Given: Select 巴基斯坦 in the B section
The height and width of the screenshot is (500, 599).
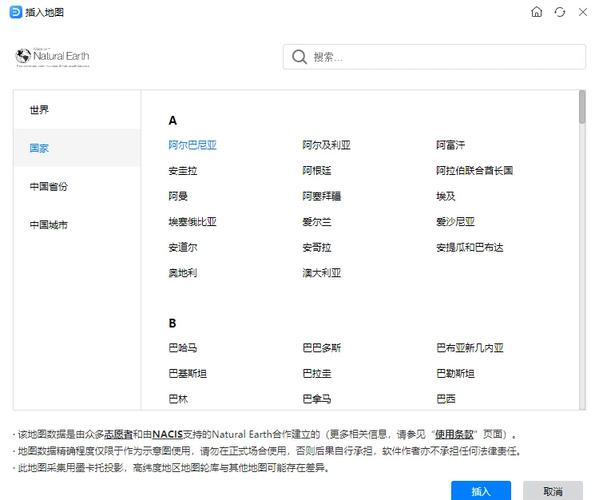Looking at the screenshot, I should [x=188, y=373].
